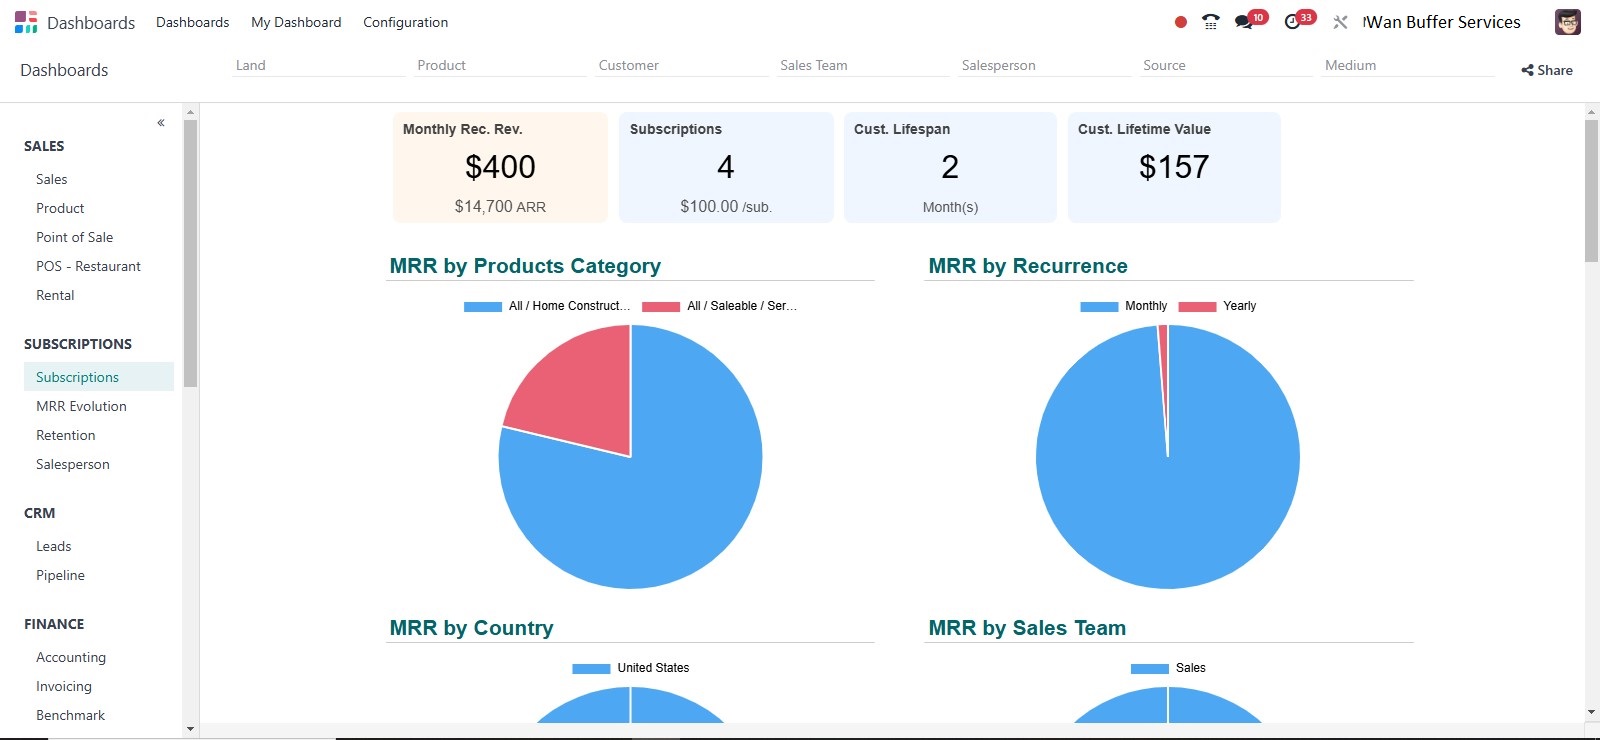
Task: Collapse the sidebar with the double-chevron icon
Action: [161, 123]
